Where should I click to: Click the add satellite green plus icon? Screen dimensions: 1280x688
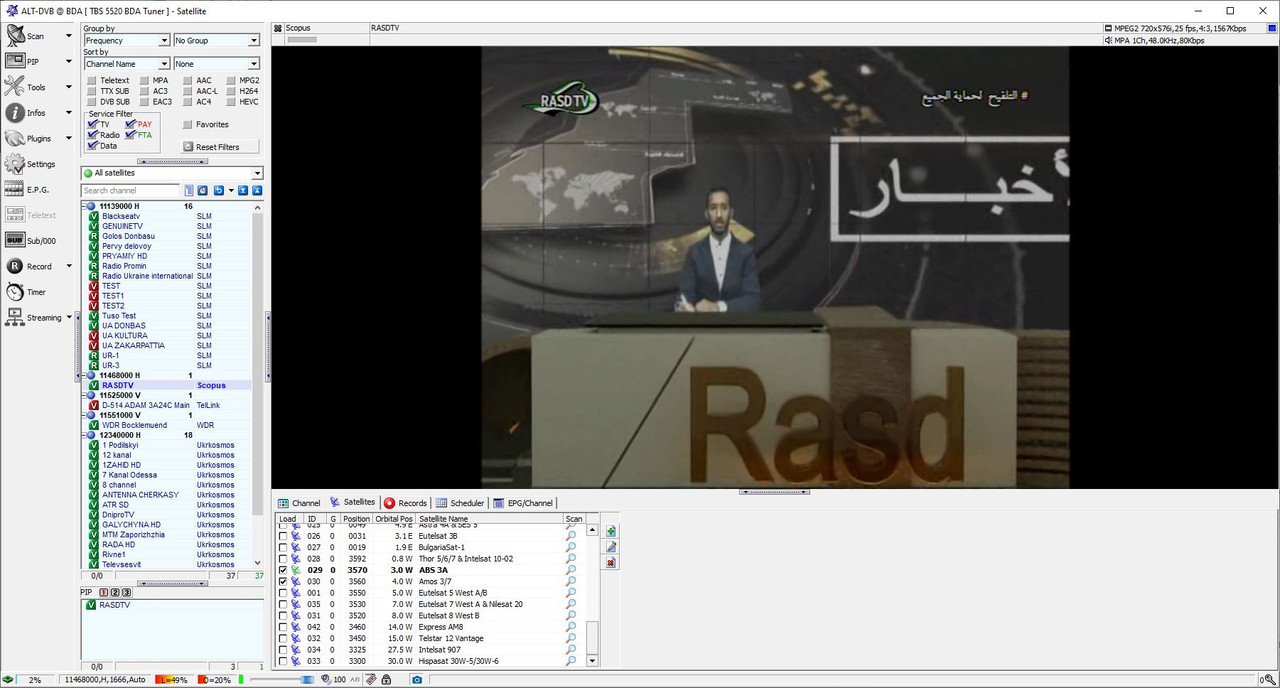(x=611, y=531)
